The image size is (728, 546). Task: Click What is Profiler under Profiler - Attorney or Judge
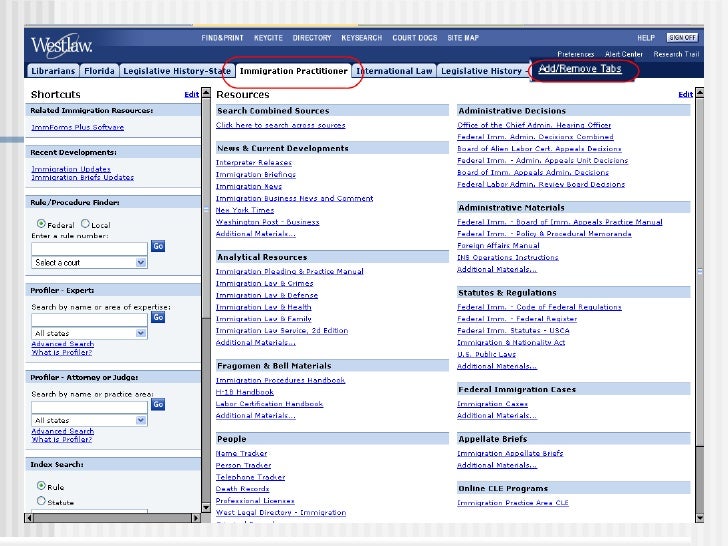(61, 439)
